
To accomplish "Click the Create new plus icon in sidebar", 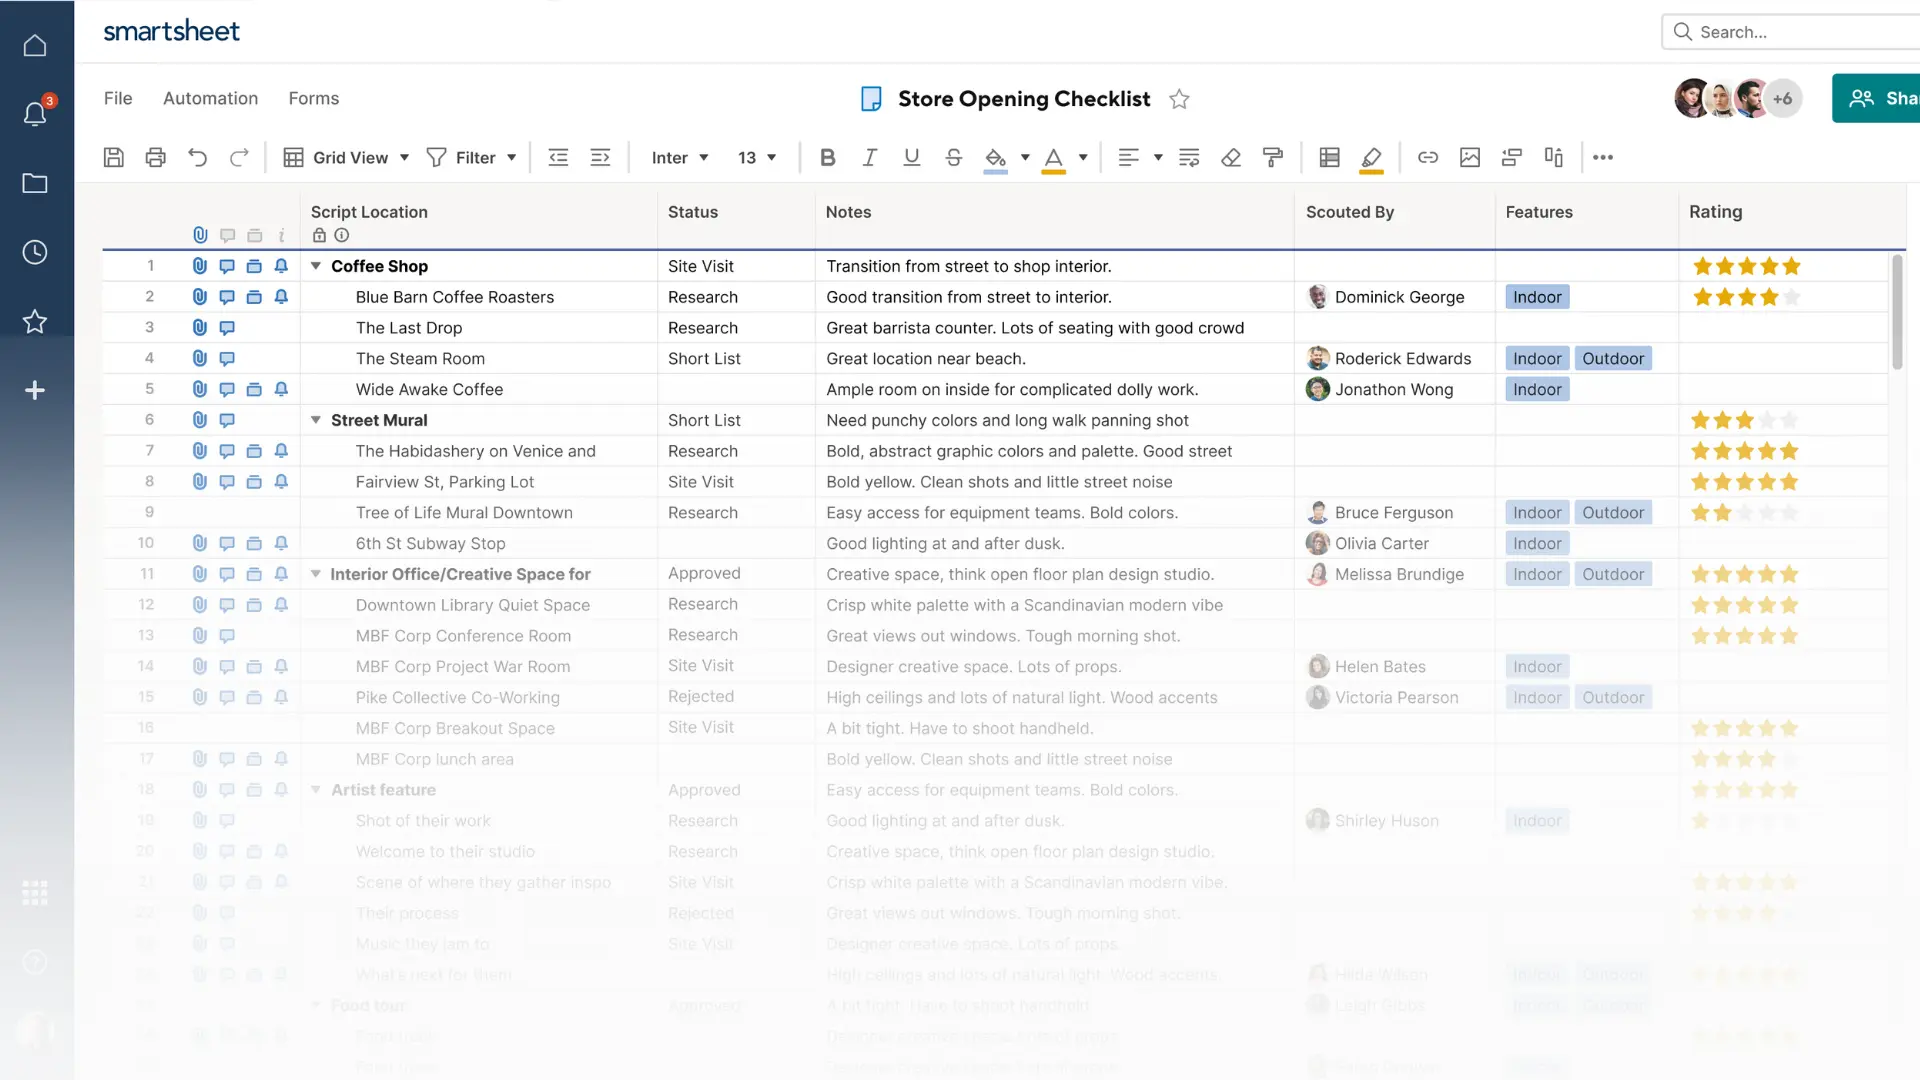I will click(x=35, y=390).
